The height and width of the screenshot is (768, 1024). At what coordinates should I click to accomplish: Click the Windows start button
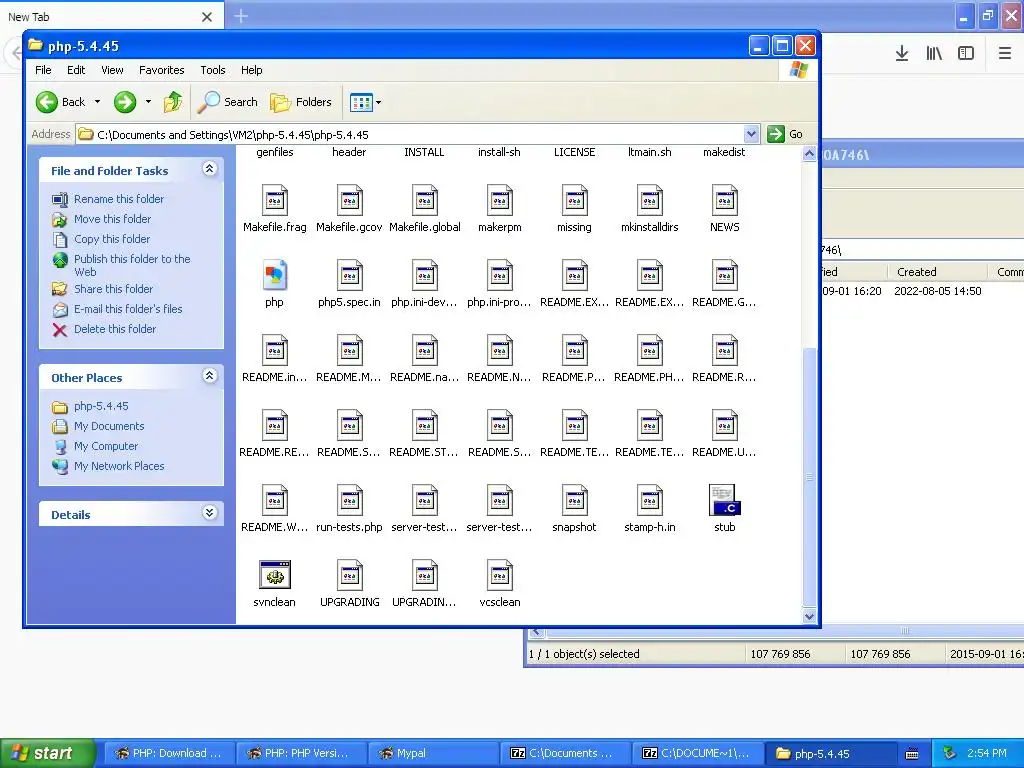[x=47, y=753]
